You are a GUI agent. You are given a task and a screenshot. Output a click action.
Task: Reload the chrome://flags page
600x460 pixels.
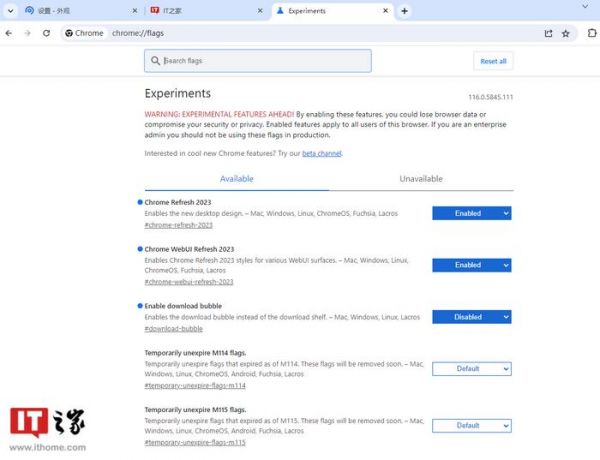coord(46,33)
